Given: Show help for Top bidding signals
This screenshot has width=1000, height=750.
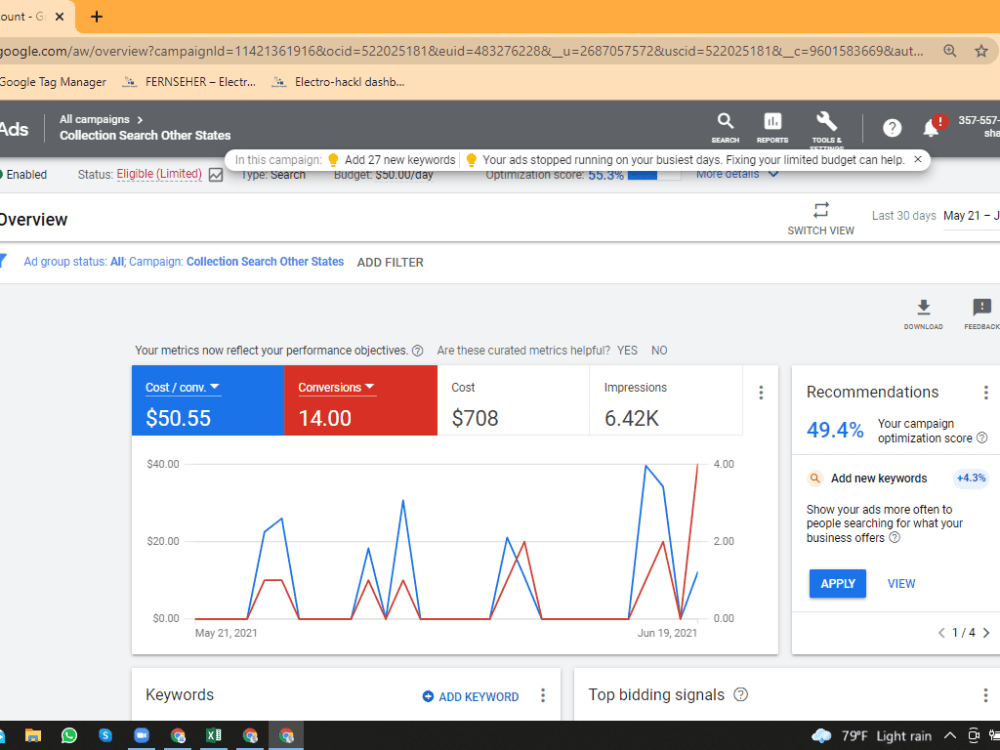Looking at the screenshot, I should pyautogui.click(x=740, y=695).
